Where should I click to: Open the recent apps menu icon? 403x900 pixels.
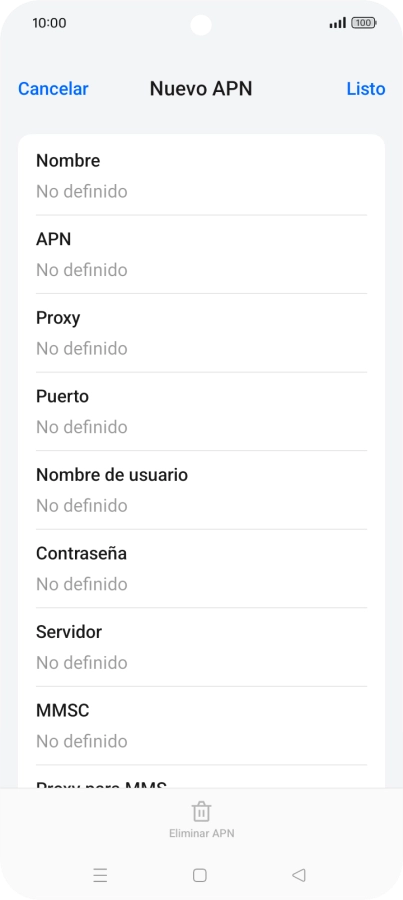pyautogui.click(x=100, y=875)
